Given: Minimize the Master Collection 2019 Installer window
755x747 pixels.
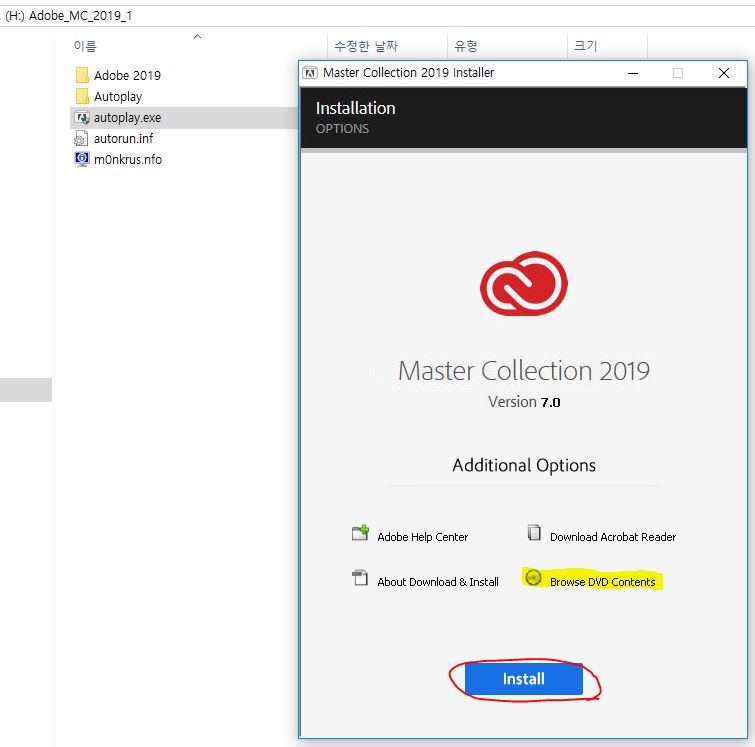Looking at the screenshot, I should tap(633, 73).
